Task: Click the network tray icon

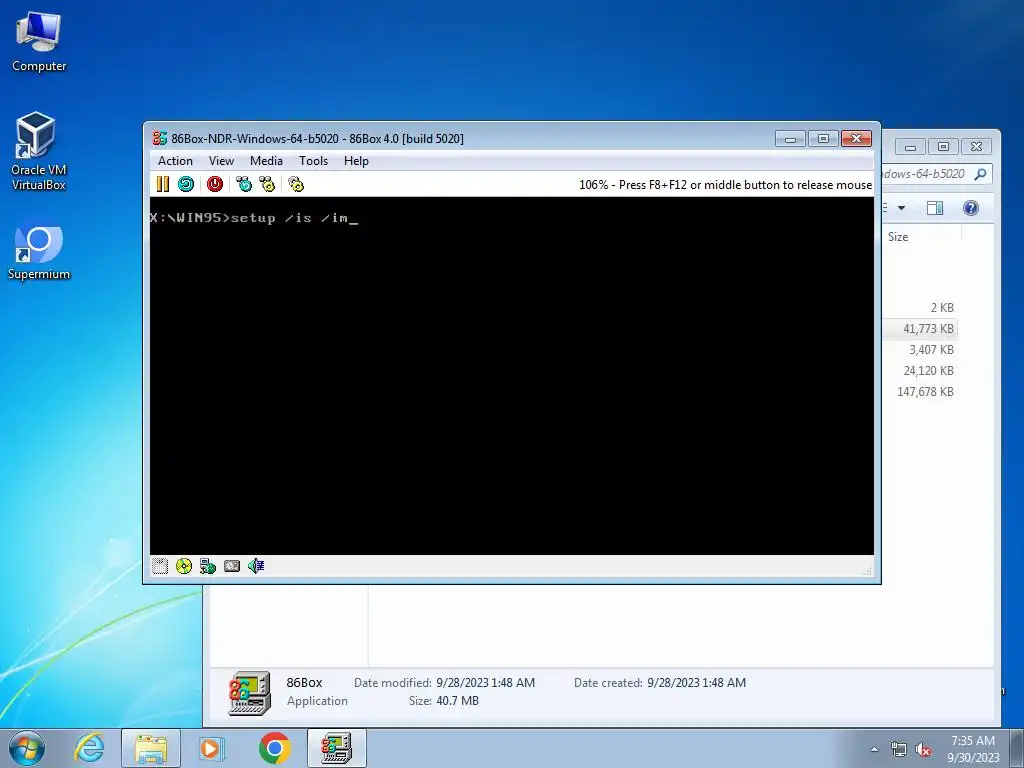Action: tap(899, 750)
